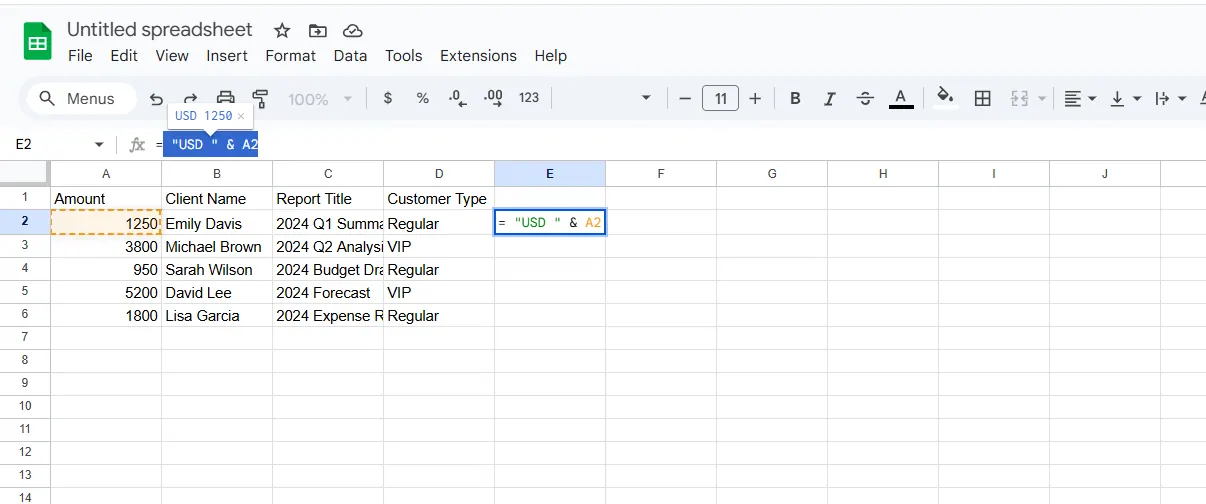1206x504 pixels.
Task: Expand the font family dropdown
Action: click(x=646, y=98)
